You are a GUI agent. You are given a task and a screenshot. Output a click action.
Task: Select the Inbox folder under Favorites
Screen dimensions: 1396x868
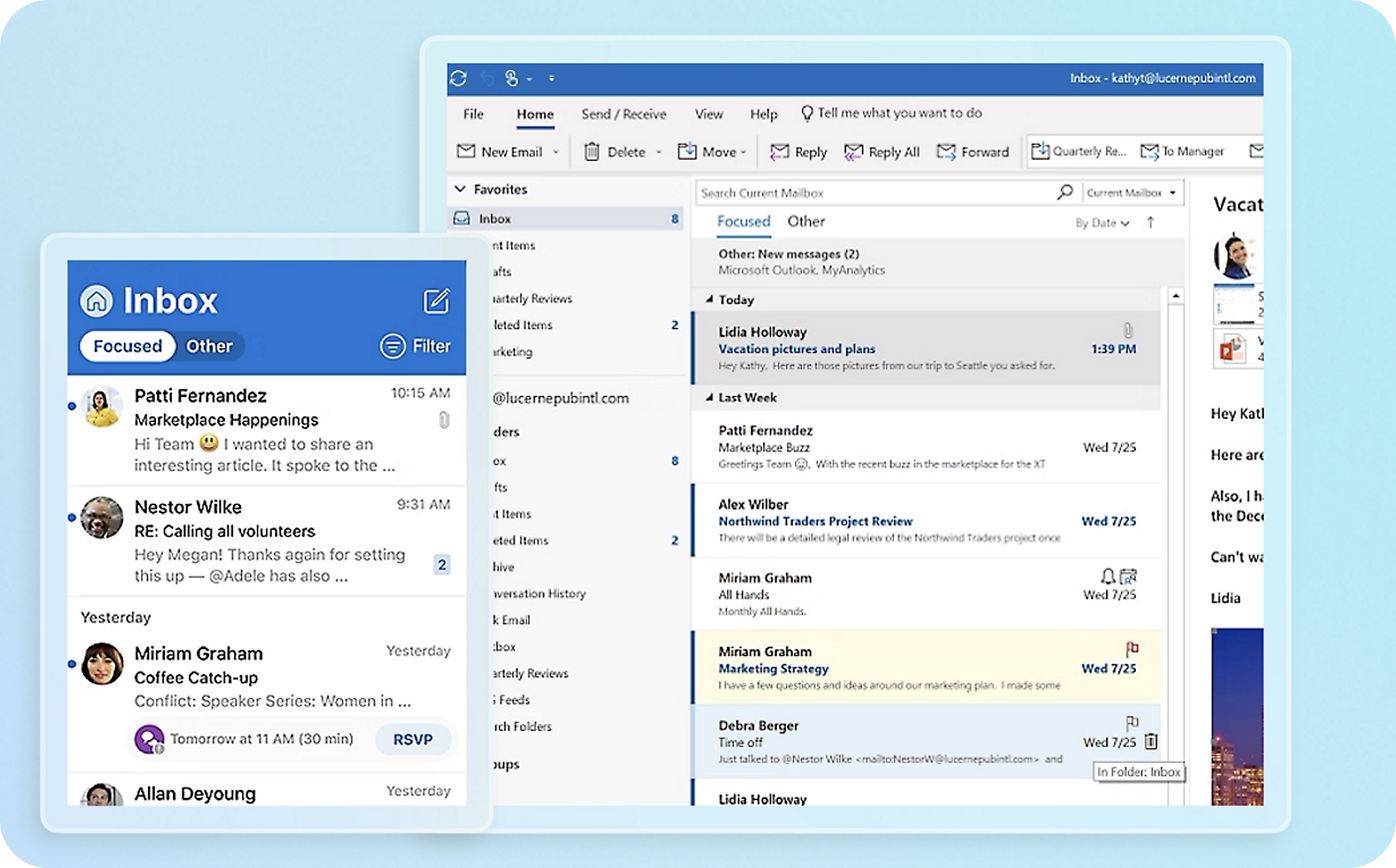coord(567,218)
